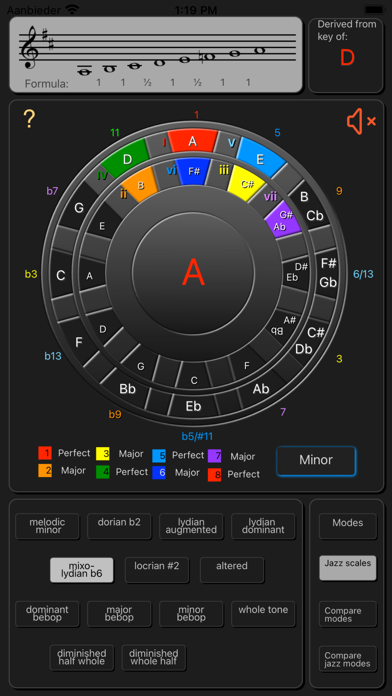Pick the diminished half whole scale
Viewport: 392px width, 696px height.
pos(82,657)
